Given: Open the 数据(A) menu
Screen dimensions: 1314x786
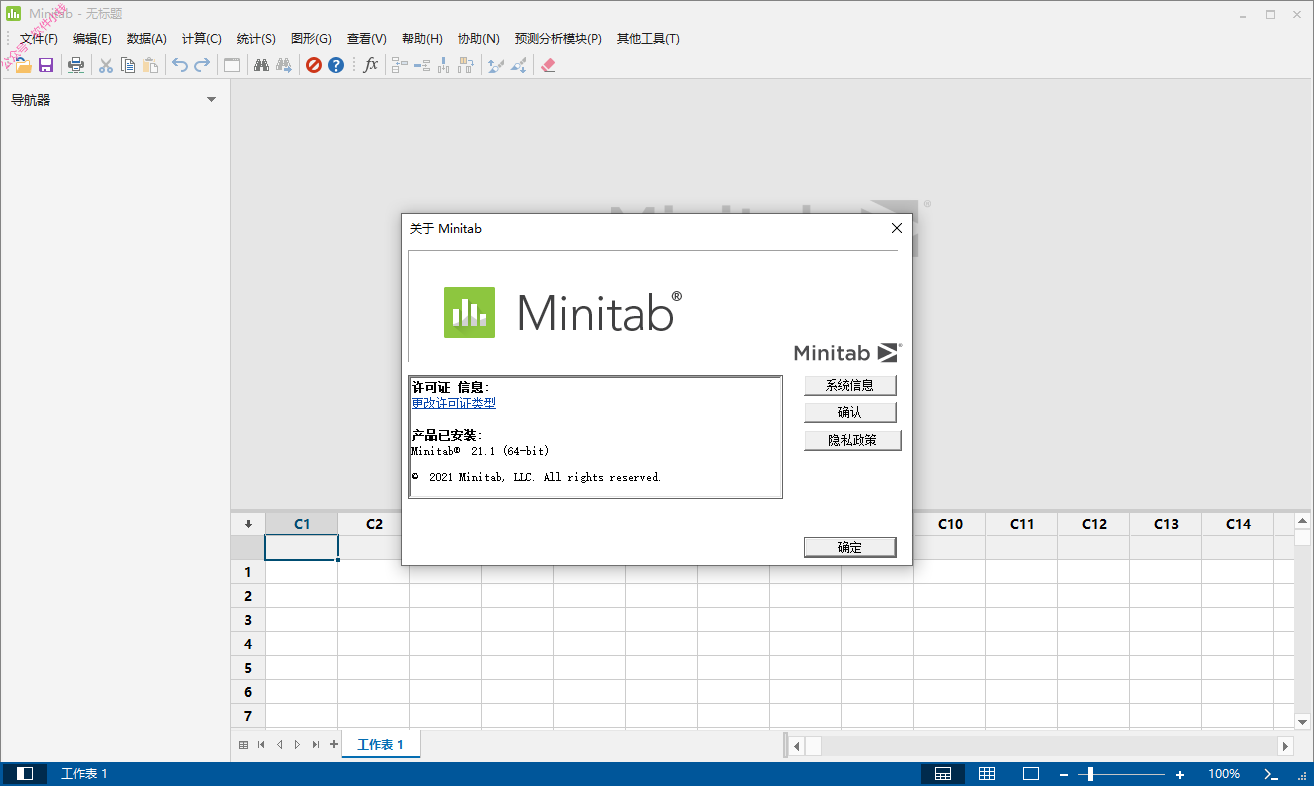Looking at the screenshot, I should pos(147,39).
